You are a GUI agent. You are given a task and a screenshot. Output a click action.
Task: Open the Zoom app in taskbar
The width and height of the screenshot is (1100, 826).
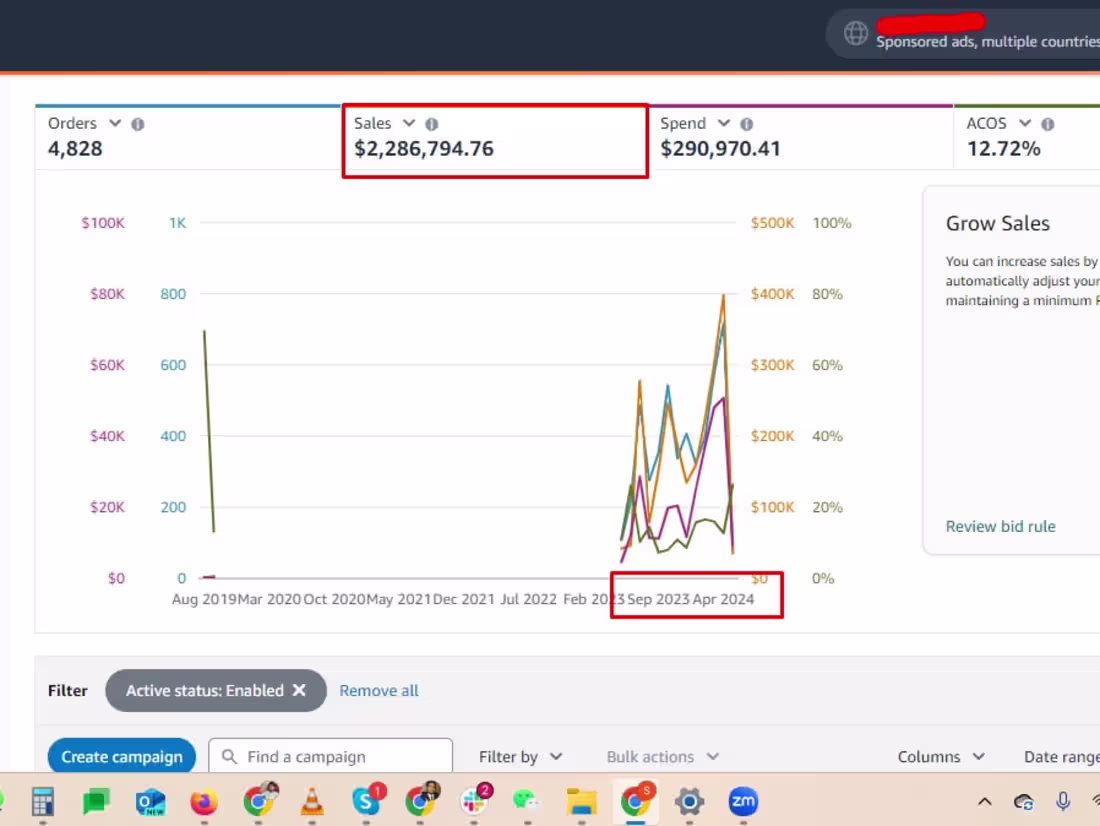[743, 801]
